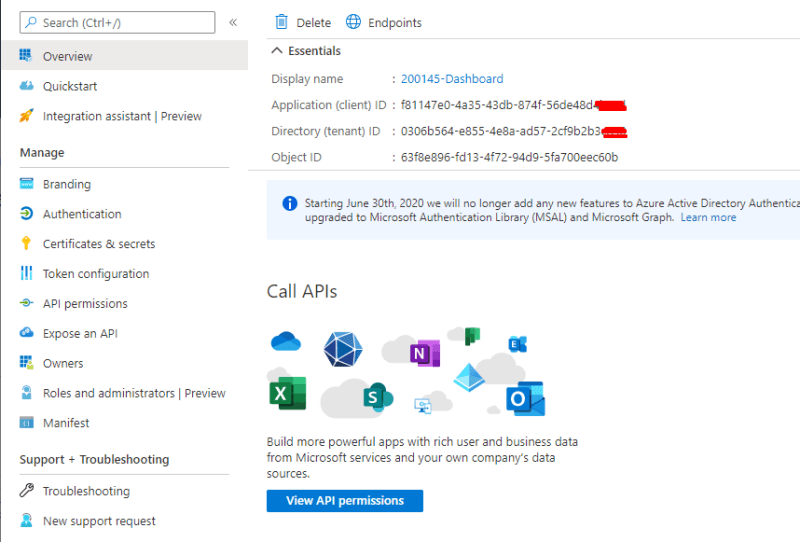The width and height of the screenshot is (800, 542).
Task: Click the Branding icon
Action: 26,183
